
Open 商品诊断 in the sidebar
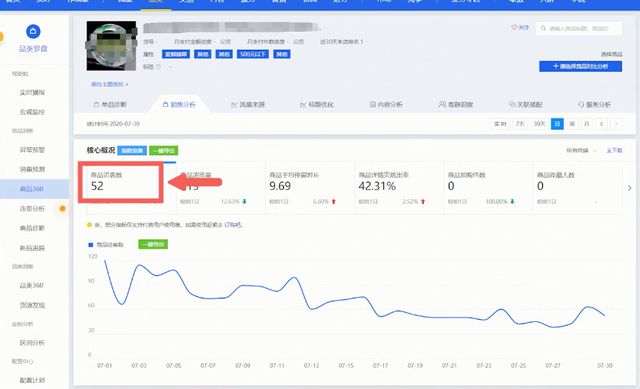click(32, 228)
